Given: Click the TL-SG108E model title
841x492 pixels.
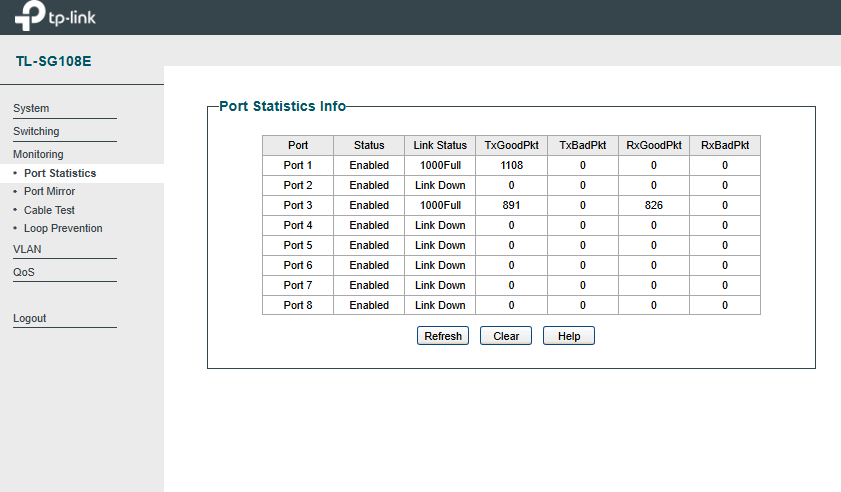Looking at the screenshot, I should [54, 61].
